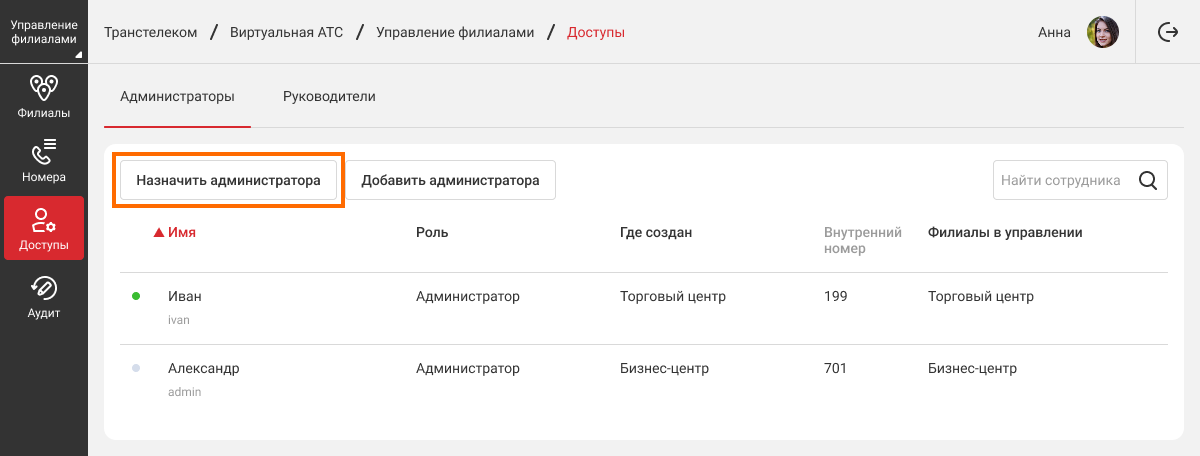
Task: Open the Филиалы sidebar section
Action: pos(44,97)
